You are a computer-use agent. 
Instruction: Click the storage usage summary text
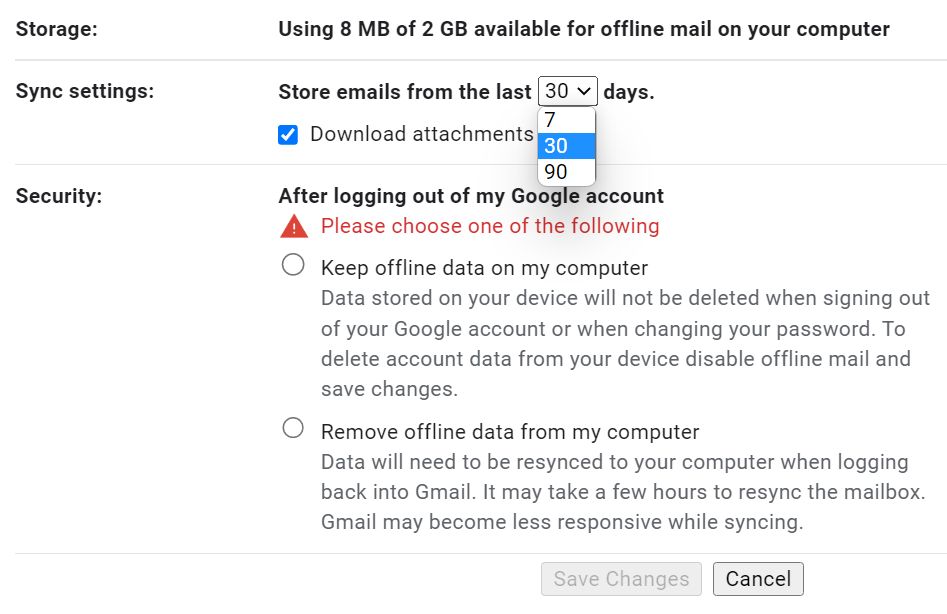(x=583, y=29)
